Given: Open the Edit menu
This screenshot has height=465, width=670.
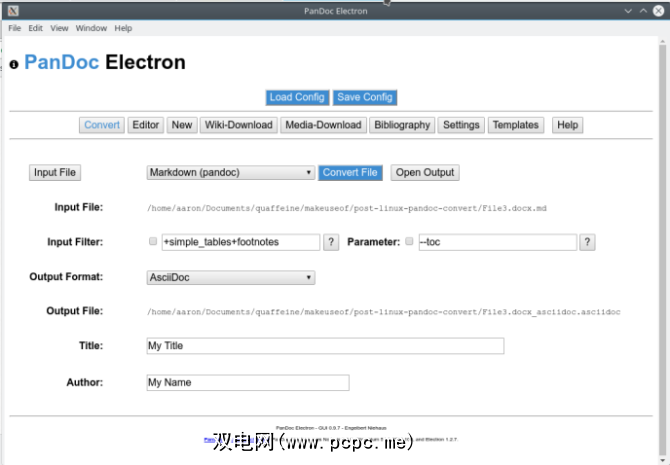Looking at the screenshot, I should [x=35, y=28].
